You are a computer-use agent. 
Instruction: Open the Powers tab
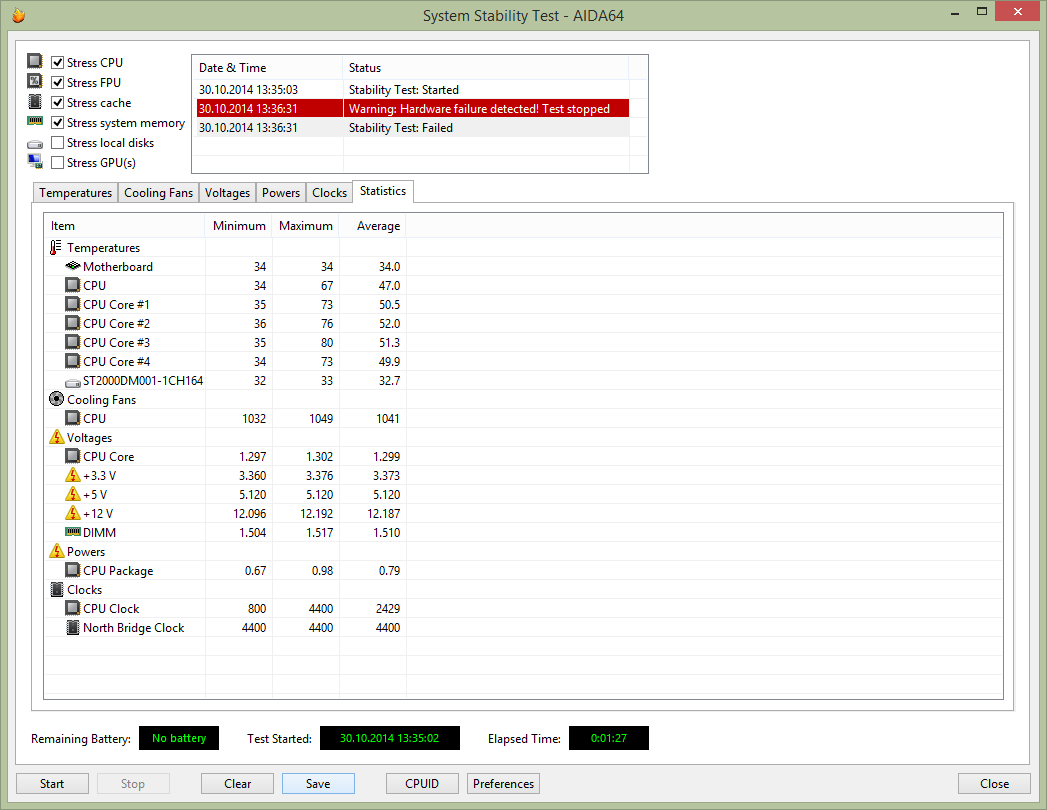coord(280,192)
